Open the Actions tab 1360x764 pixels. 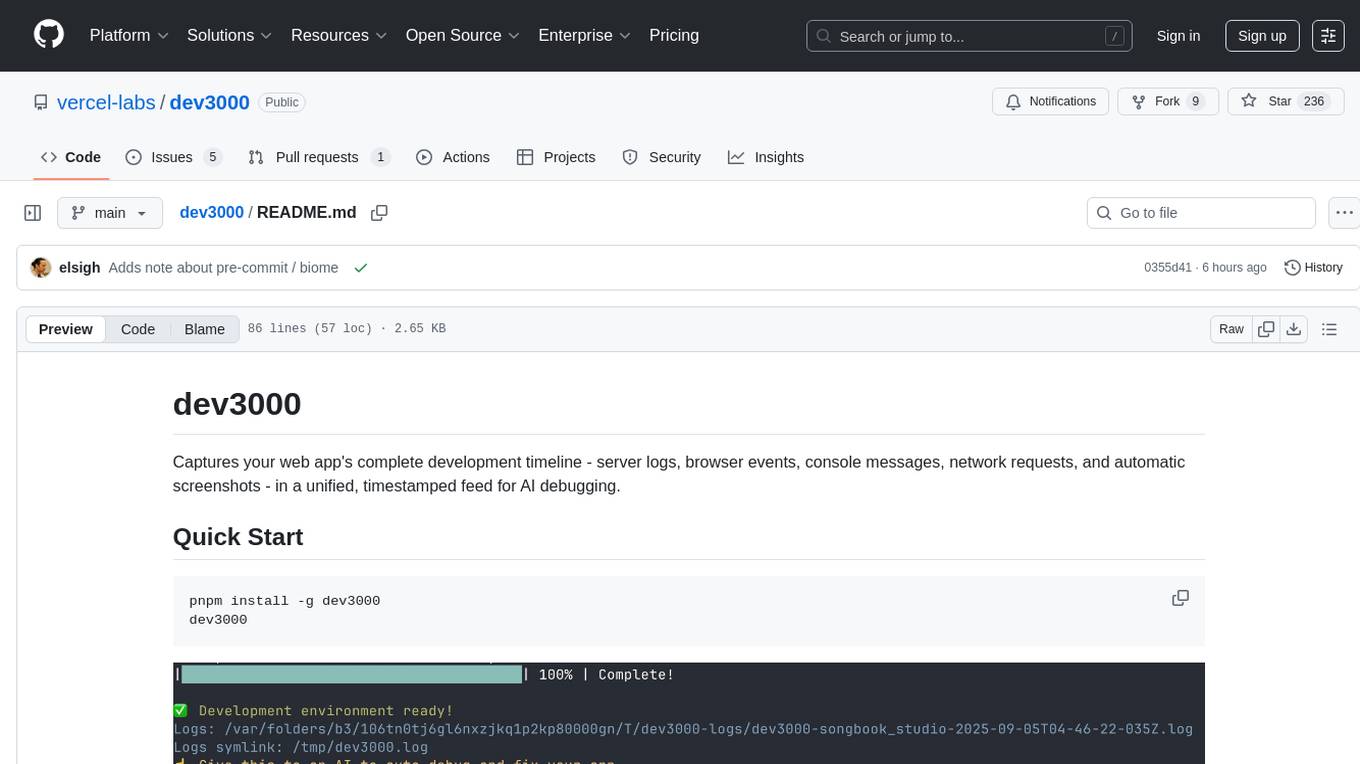(453, 157)
